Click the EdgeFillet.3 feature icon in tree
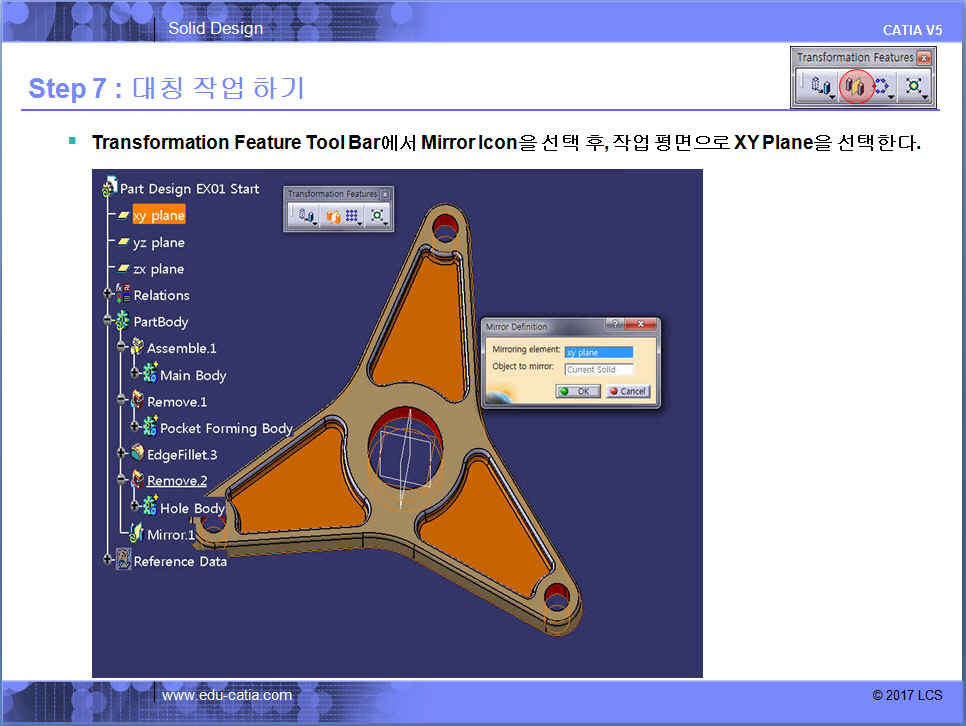This screenshot has height=726, width=966. [137, 454]
